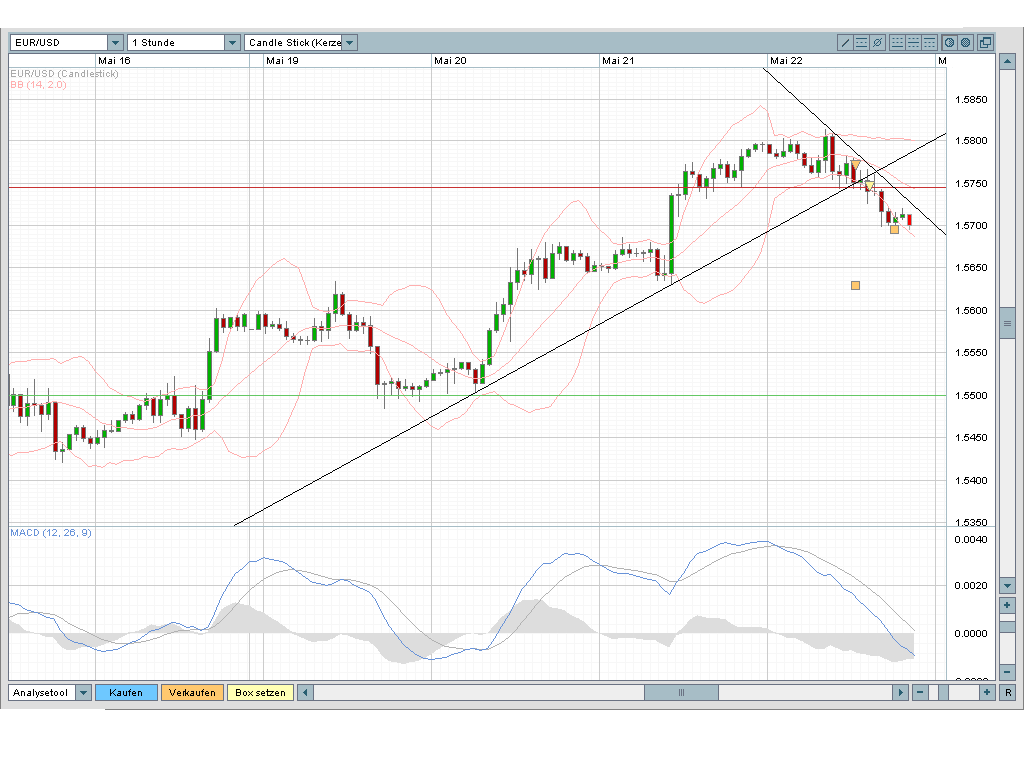1024x768 pixels.
Task: Click the horizontal scrollbar thumb
Action: (x=681, y=692)
